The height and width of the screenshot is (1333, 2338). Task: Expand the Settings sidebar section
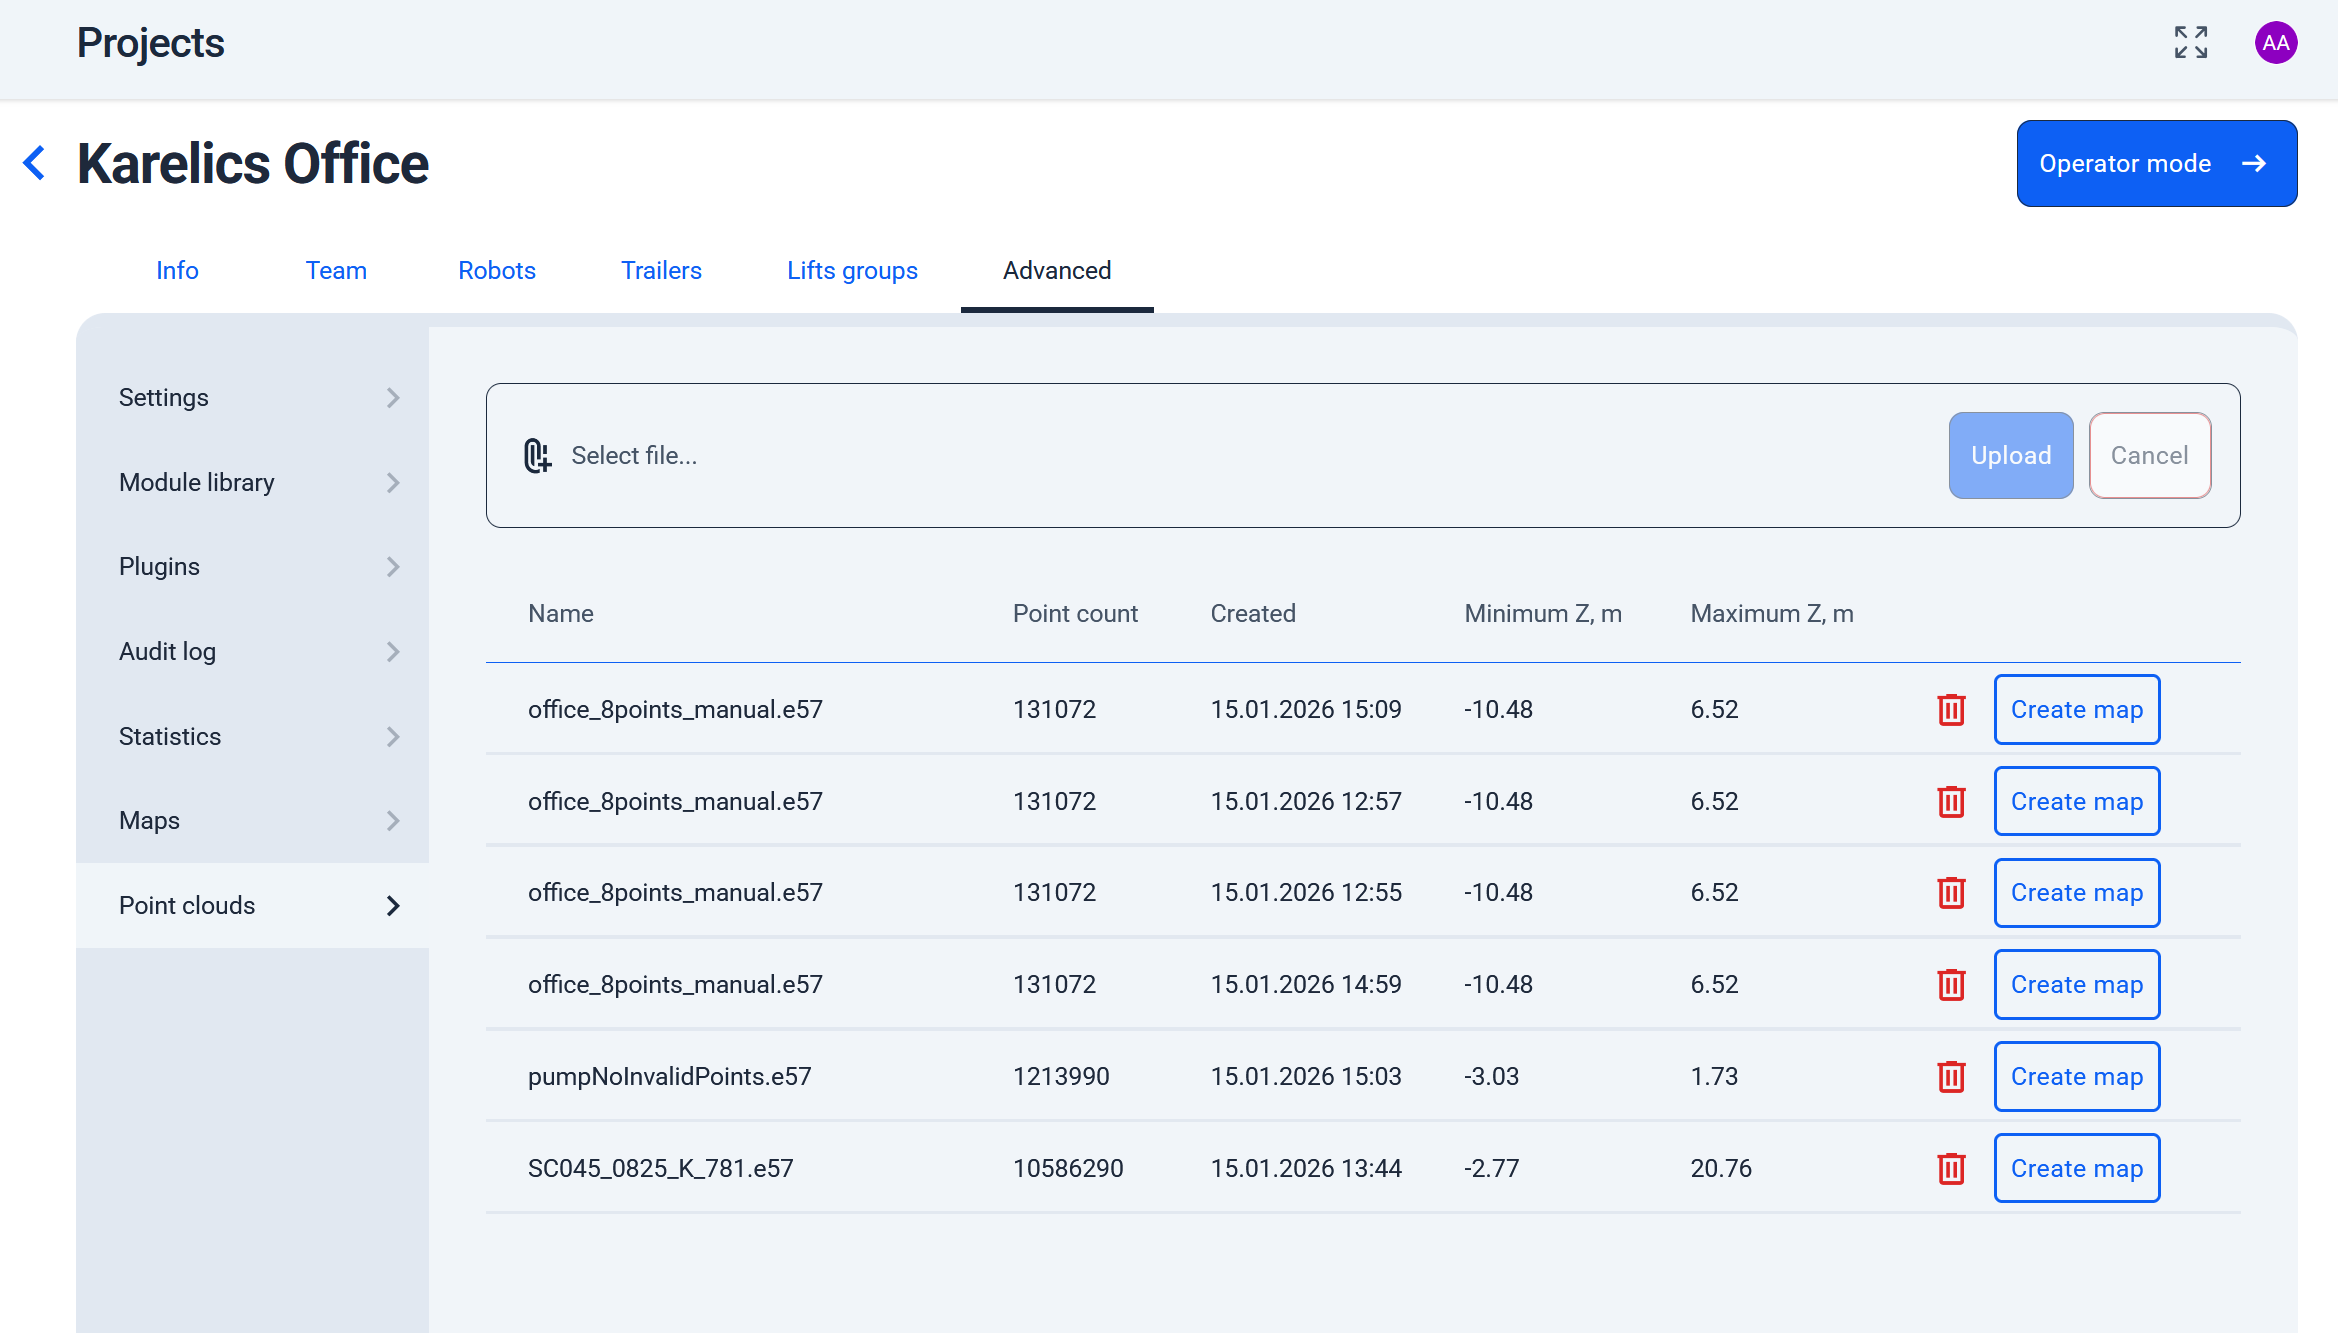point(252,398)
